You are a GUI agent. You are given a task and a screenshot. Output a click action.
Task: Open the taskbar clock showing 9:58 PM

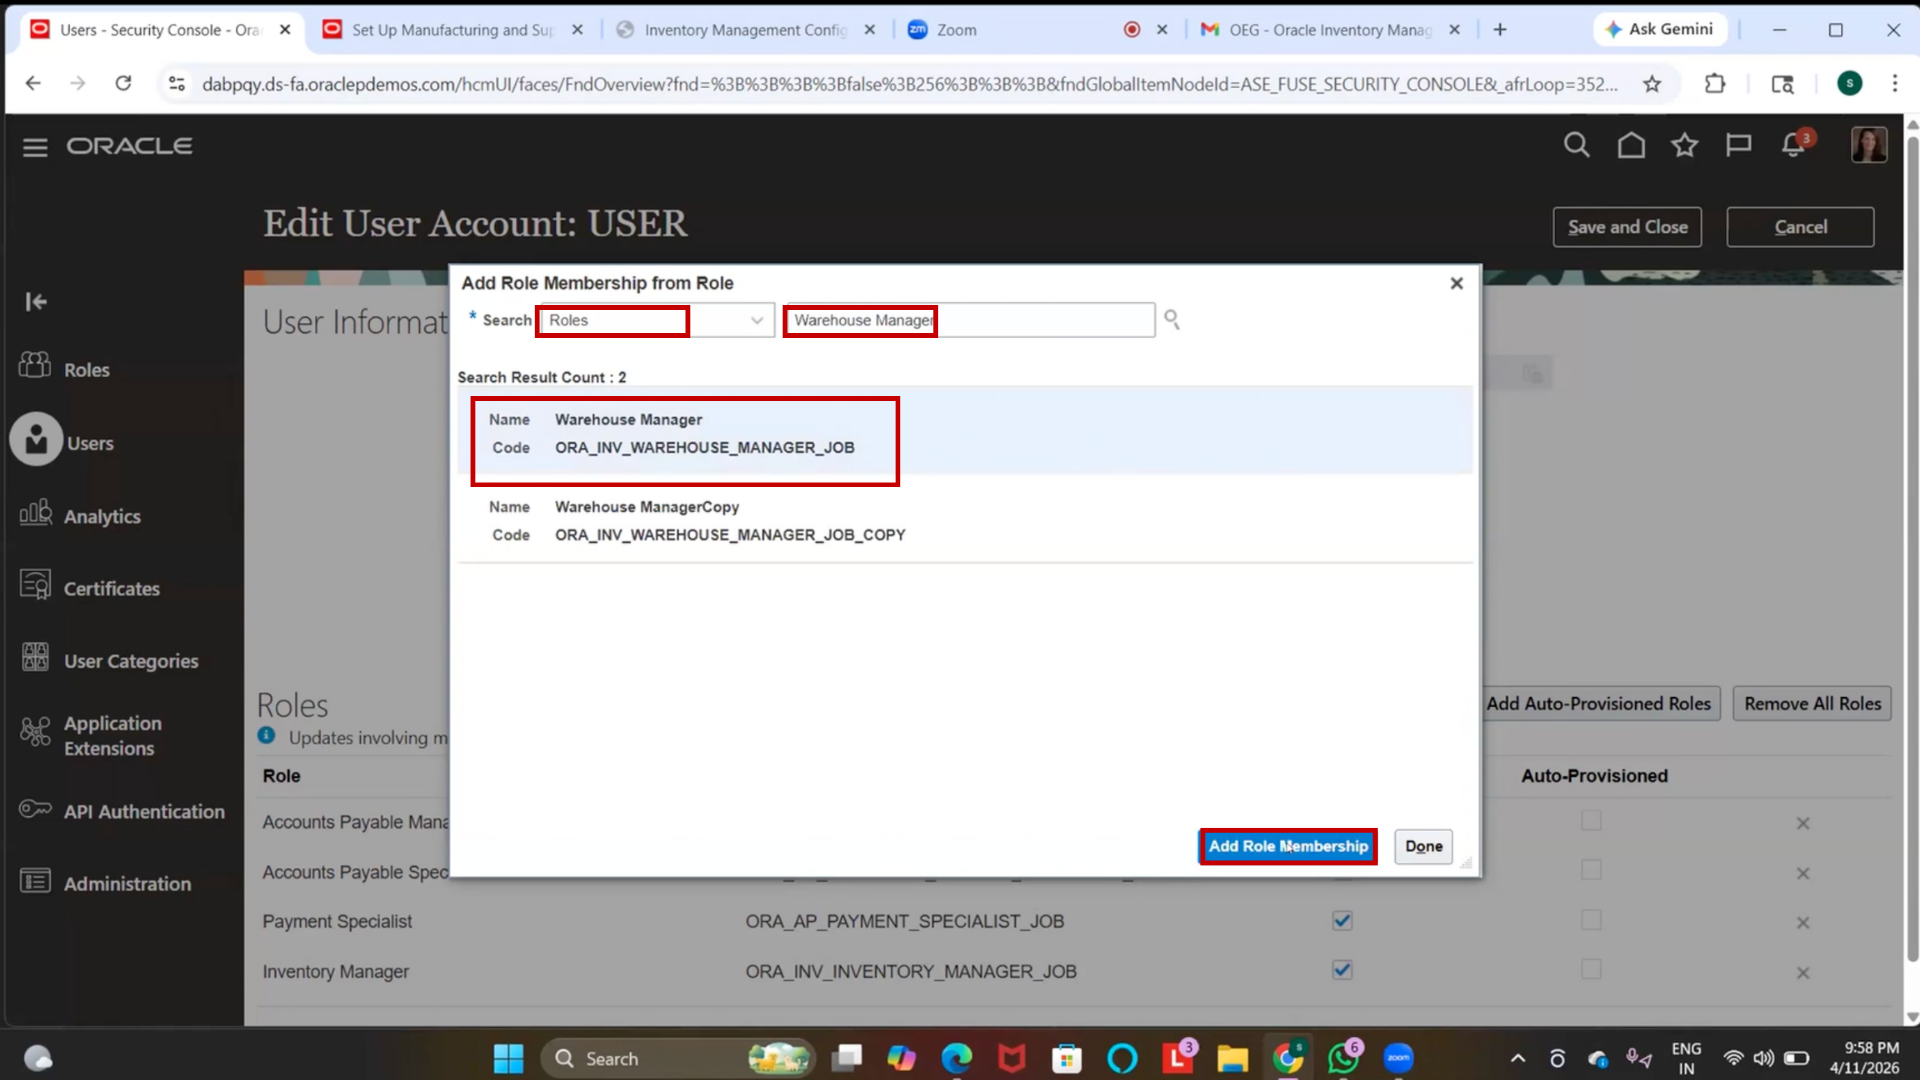(1864, 1058)
